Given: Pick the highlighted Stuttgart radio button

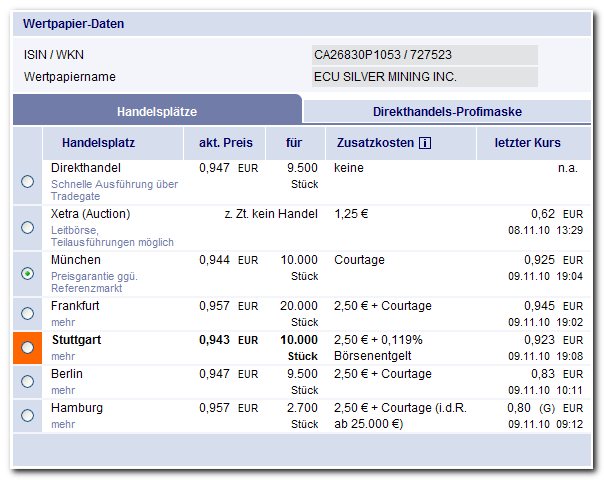Looking at the screenshot, I should tap(27, 347).
